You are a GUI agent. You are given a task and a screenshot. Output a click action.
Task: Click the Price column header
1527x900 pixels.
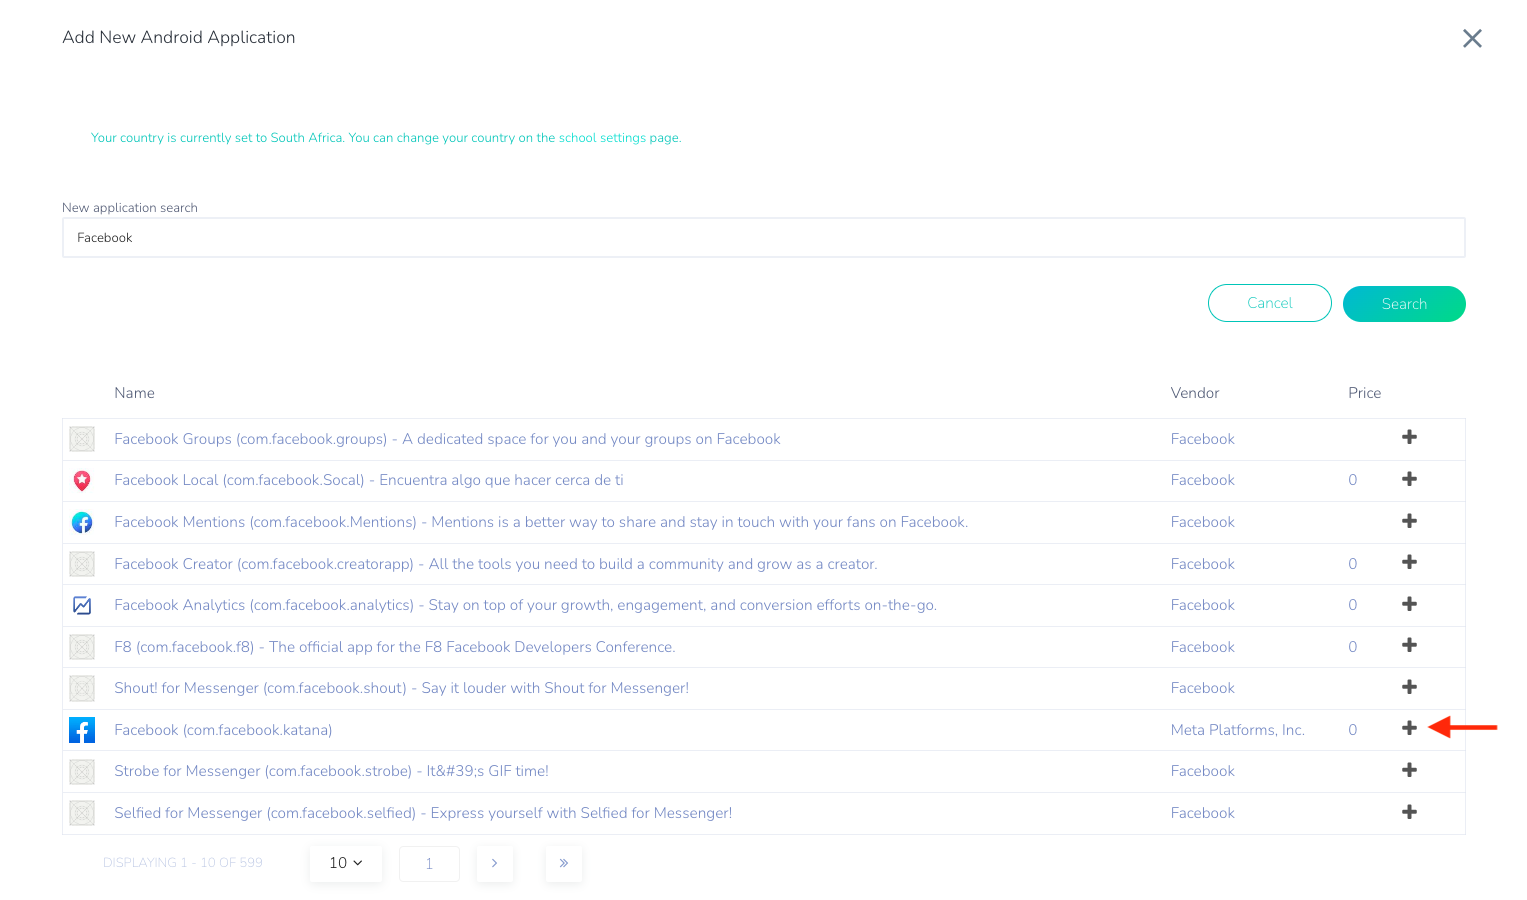1364,393
